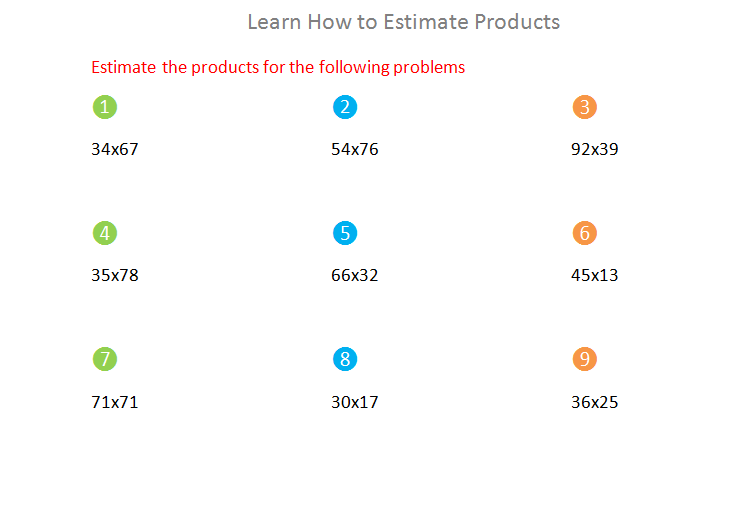
Task: Click the blue number 2 circle
Action: tap(345, 107)
